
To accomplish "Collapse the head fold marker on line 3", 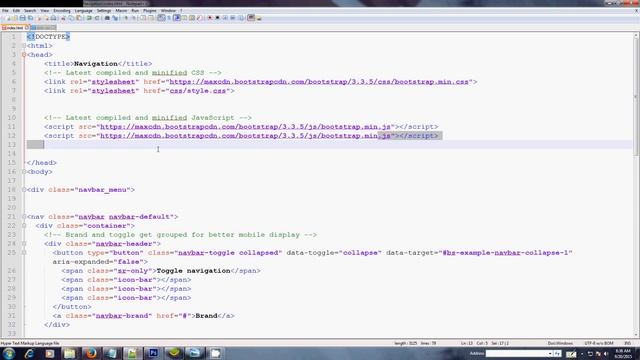I will point(24,55).
